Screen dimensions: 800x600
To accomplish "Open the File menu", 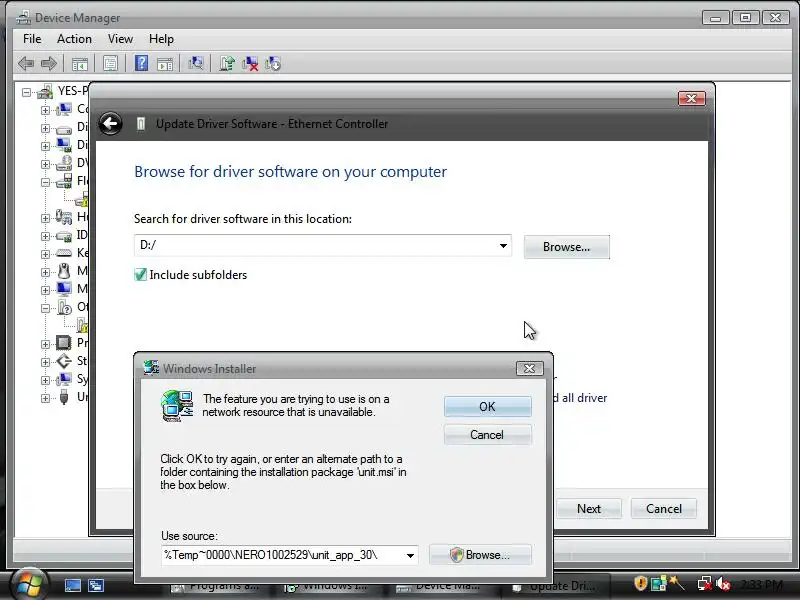I will pos(32,39).
